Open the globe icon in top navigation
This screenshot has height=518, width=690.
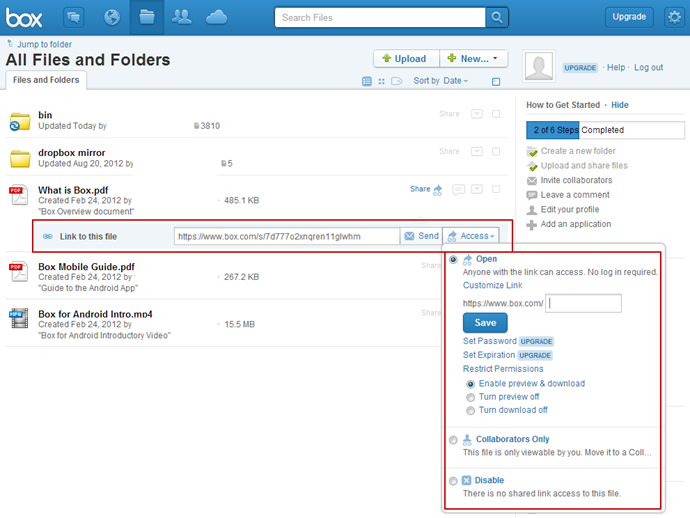pos(112,18)
